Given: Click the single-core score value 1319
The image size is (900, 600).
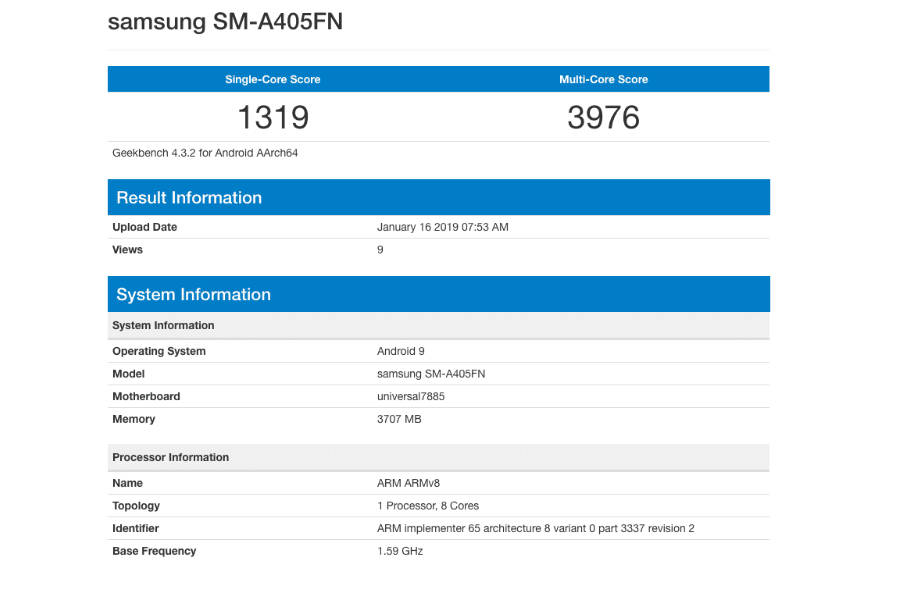Looking at the screenshot, I should (274, 117).
